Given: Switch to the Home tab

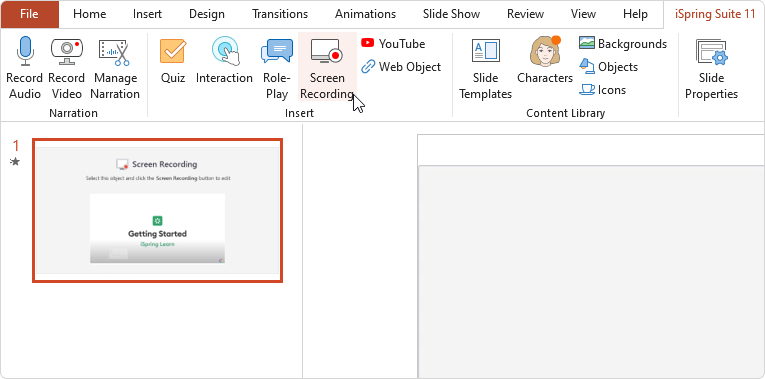Looking at the screenshot, I should tap(89, 14).
